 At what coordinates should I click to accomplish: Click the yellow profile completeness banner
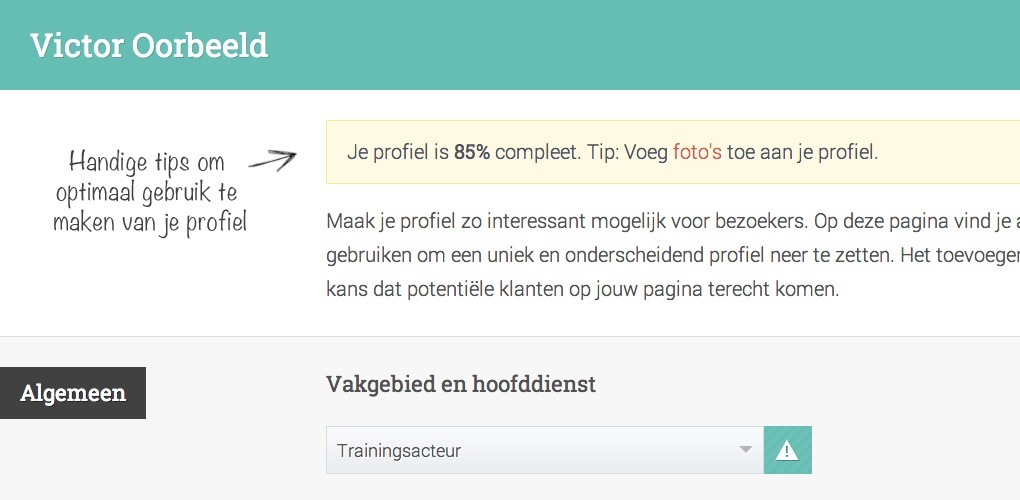673,152
